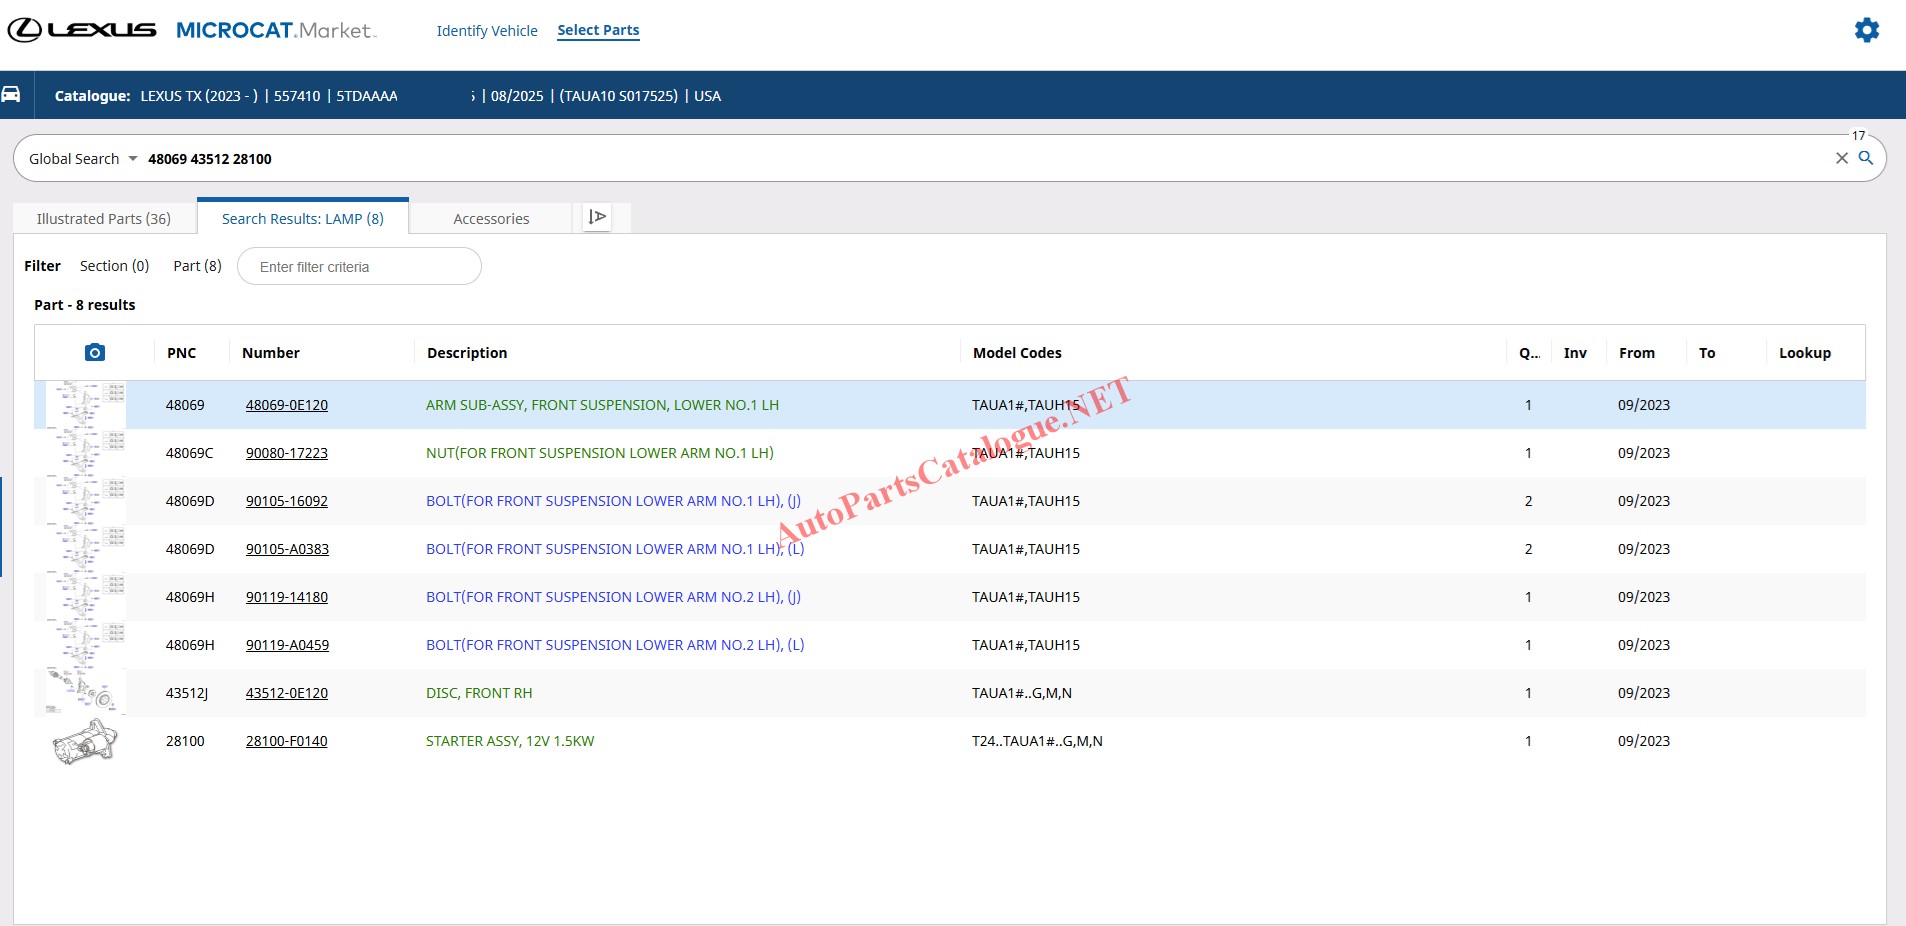Click the vehicle car icon in catalogue bar

click(x=11, y=95)
